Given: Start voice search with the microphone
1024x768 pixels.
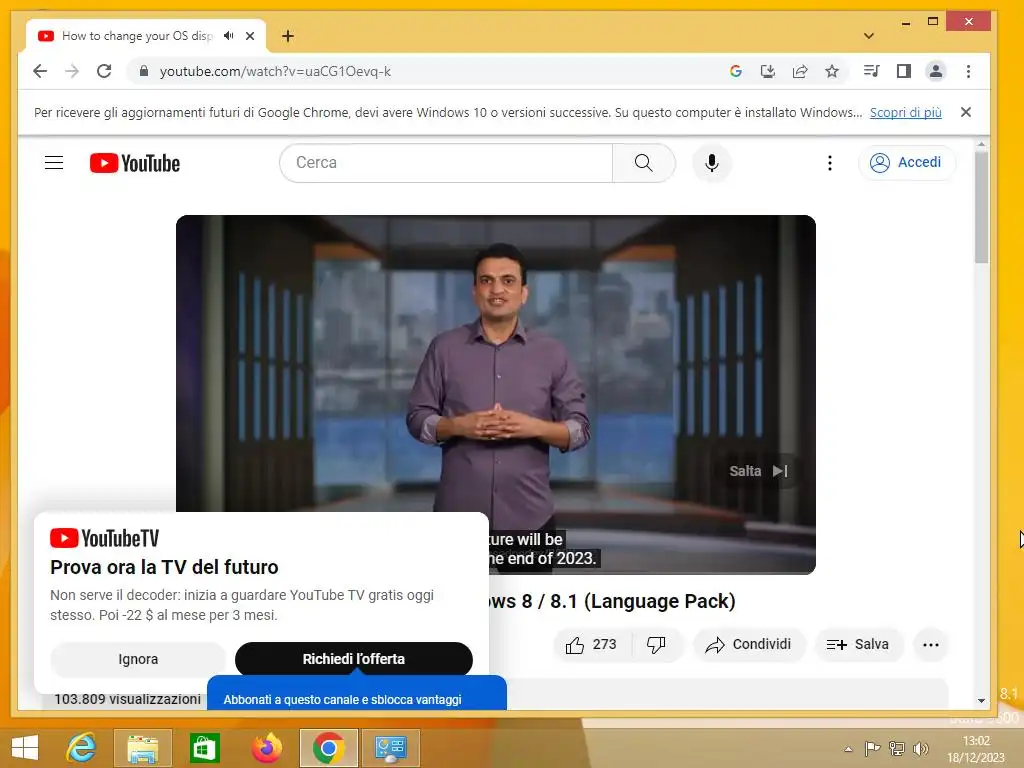Looking at the screenshot, I should 712,163.
